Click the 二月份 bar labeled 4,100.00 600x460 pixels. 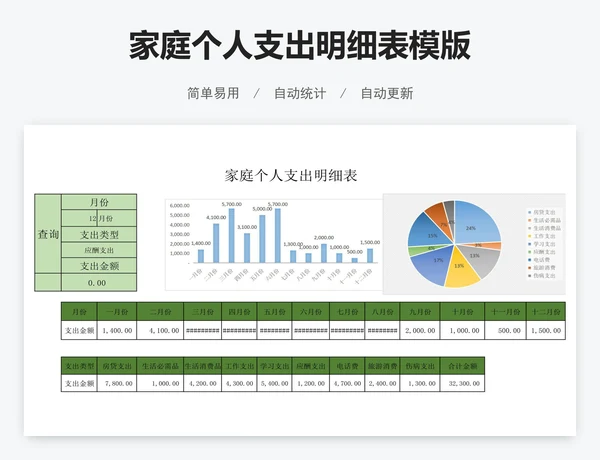(216, 243)
